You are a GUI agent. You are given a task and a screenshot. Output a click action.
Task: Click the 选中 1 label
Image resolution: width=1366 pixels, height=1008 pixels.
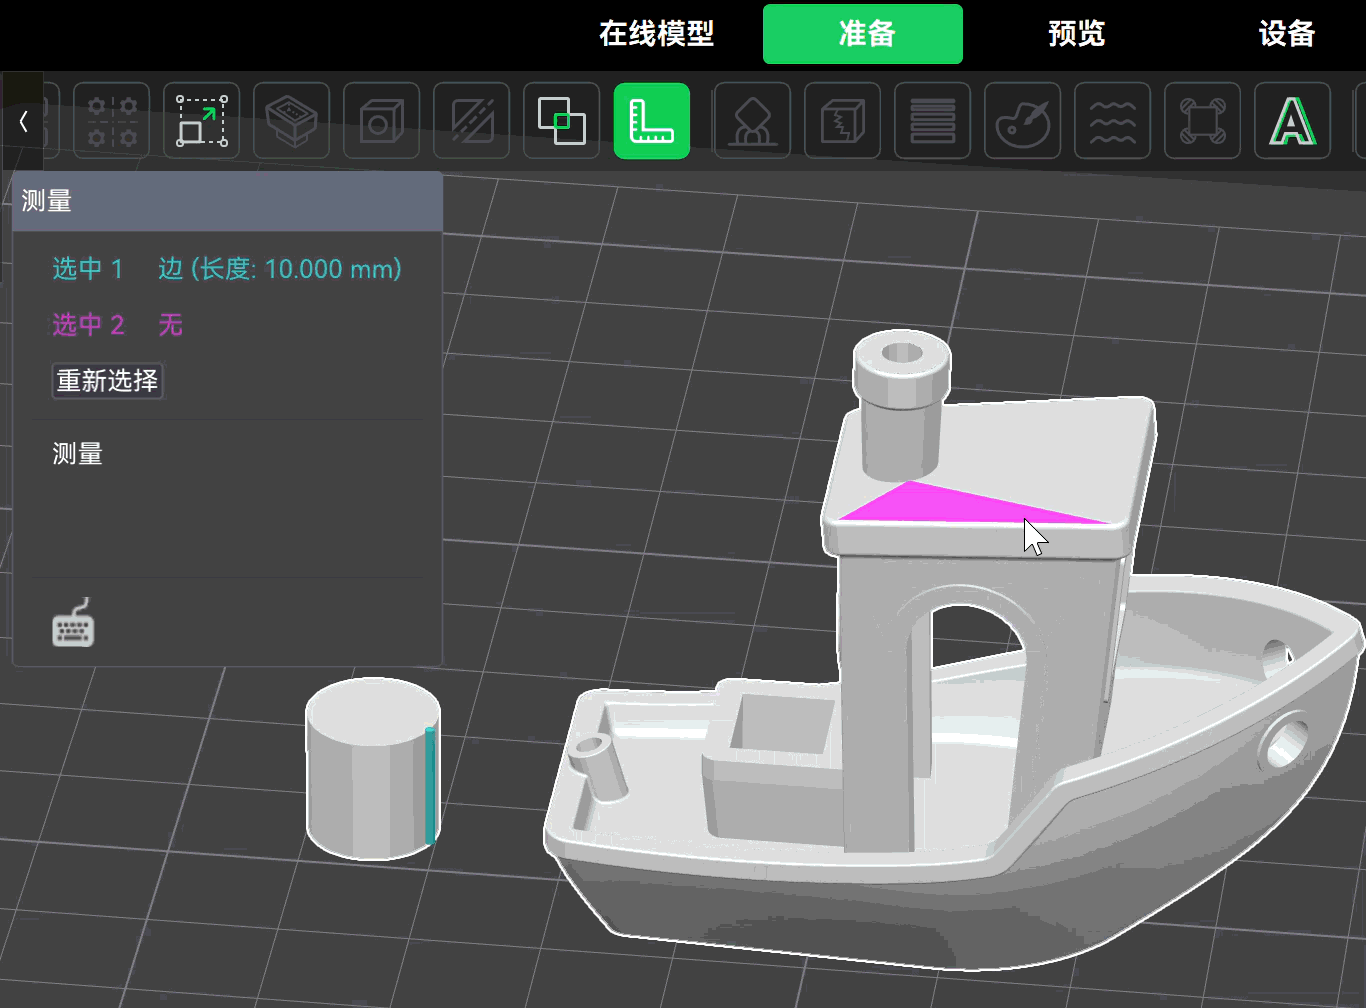point(87,269)
